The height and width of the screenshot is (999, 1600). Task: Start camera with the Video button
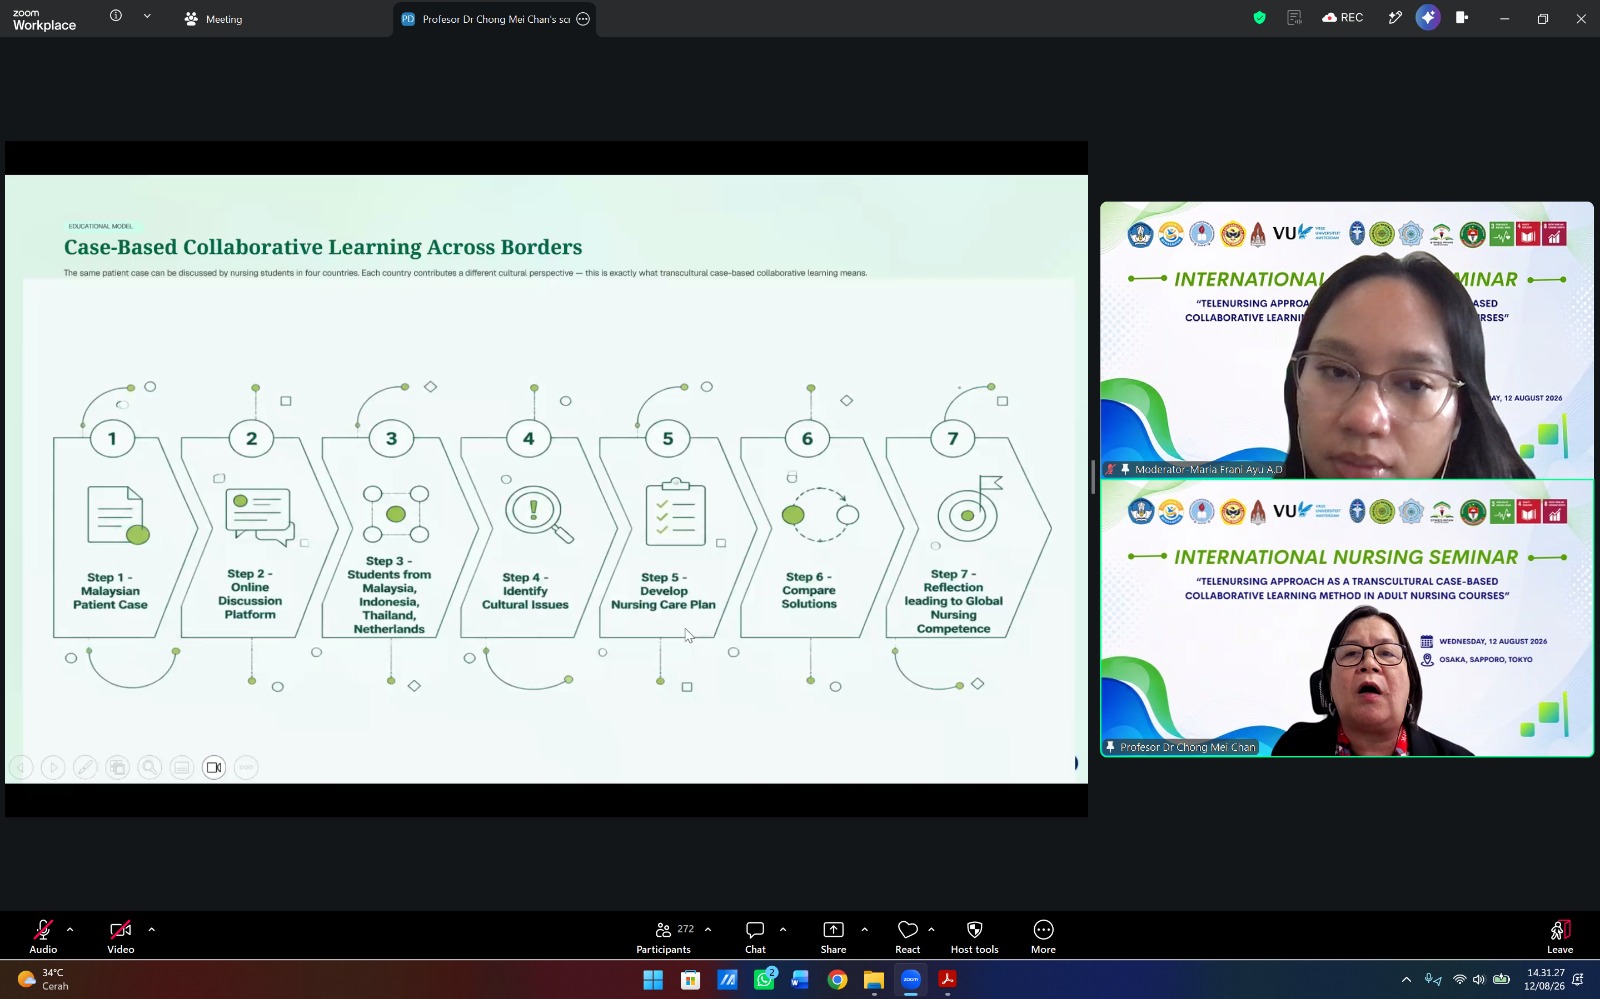pos(121,936)
